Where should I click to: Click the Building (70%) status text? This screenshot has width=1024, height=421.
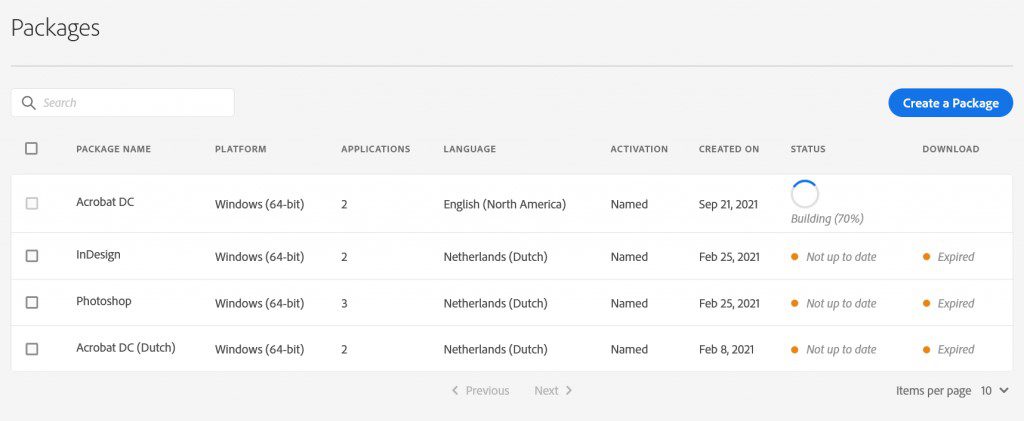pos(826,218)
